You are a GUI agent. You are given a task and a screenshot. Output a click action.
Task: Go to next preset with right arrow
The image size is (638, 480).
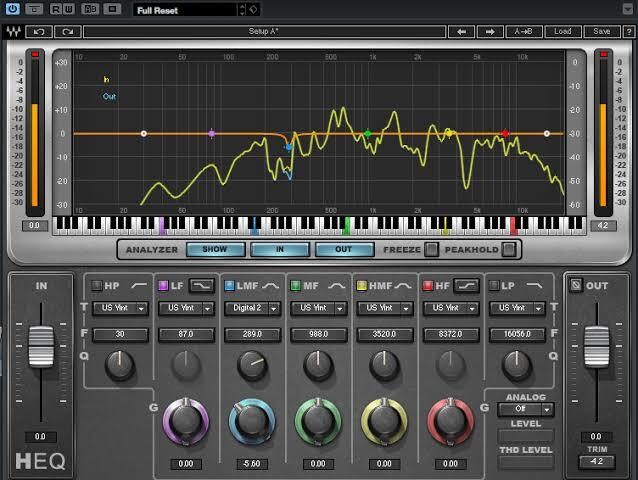tap(490, 32)
